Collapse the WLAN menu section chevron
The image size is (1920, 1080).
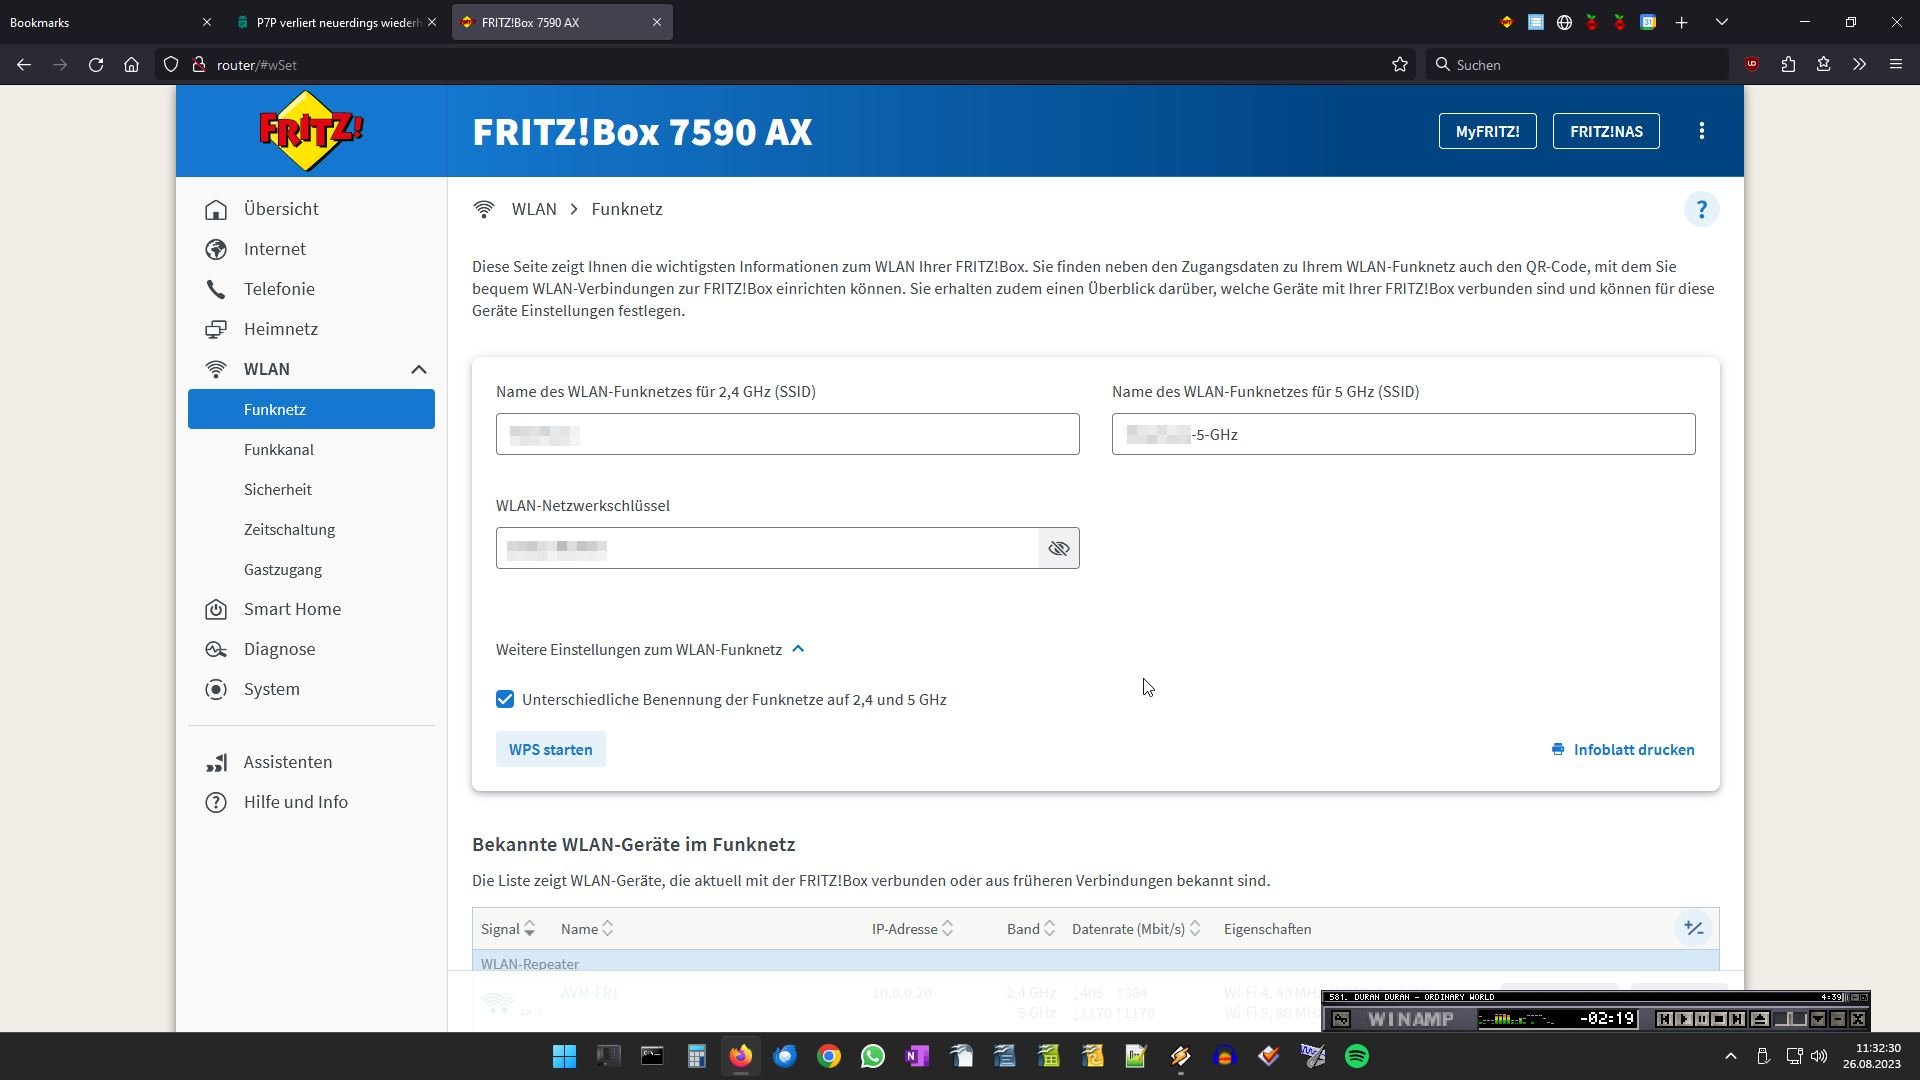point(418,370)
